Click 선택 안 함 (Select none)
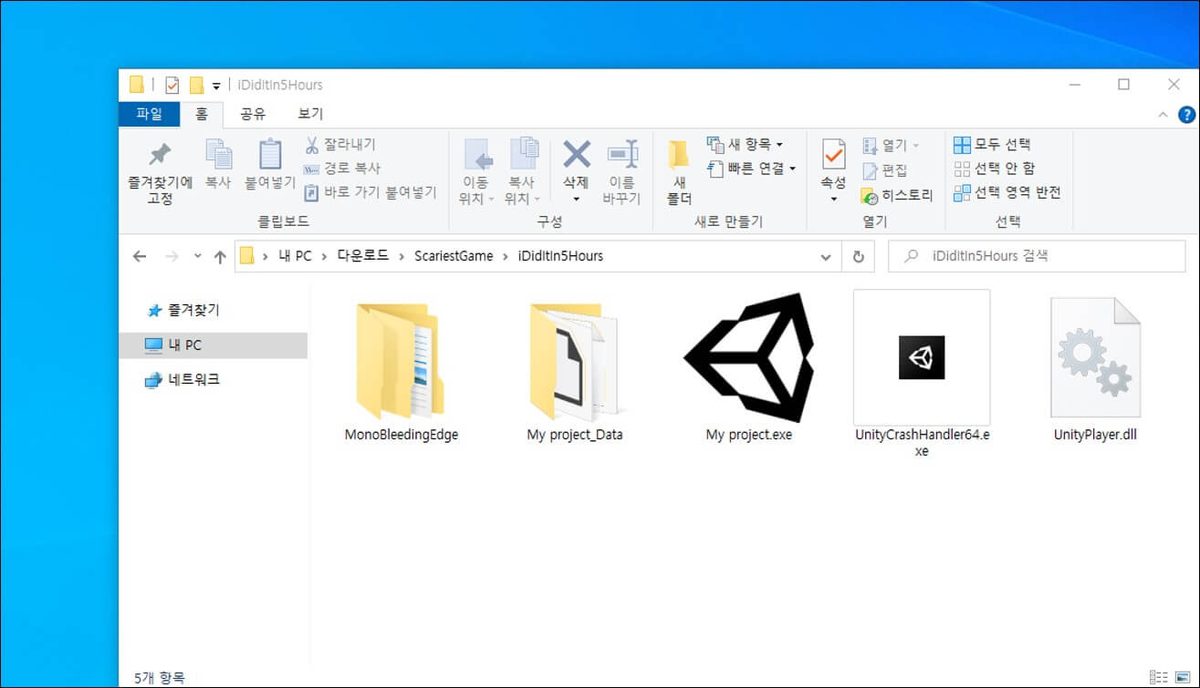This screenshot has width=1200, height=688. tap(994, 168)
